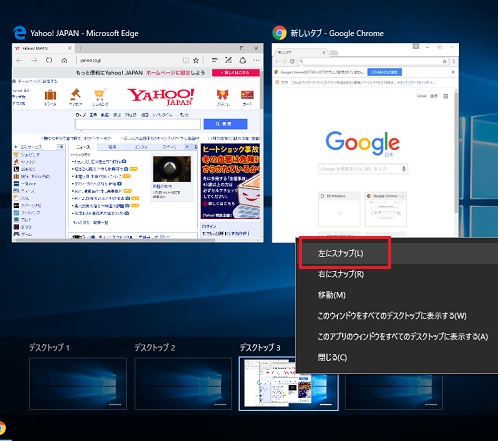Click Google voice search microphone icon
This screenshot has height=441, width=498.
pyautogui.click(x=404, y=169)
